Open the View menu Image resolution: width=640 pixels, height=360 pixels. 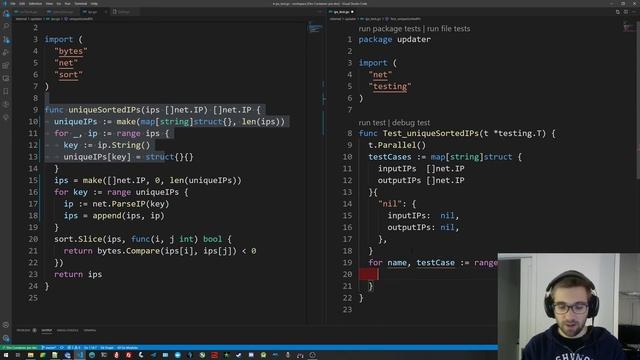[x=49, y=4]
